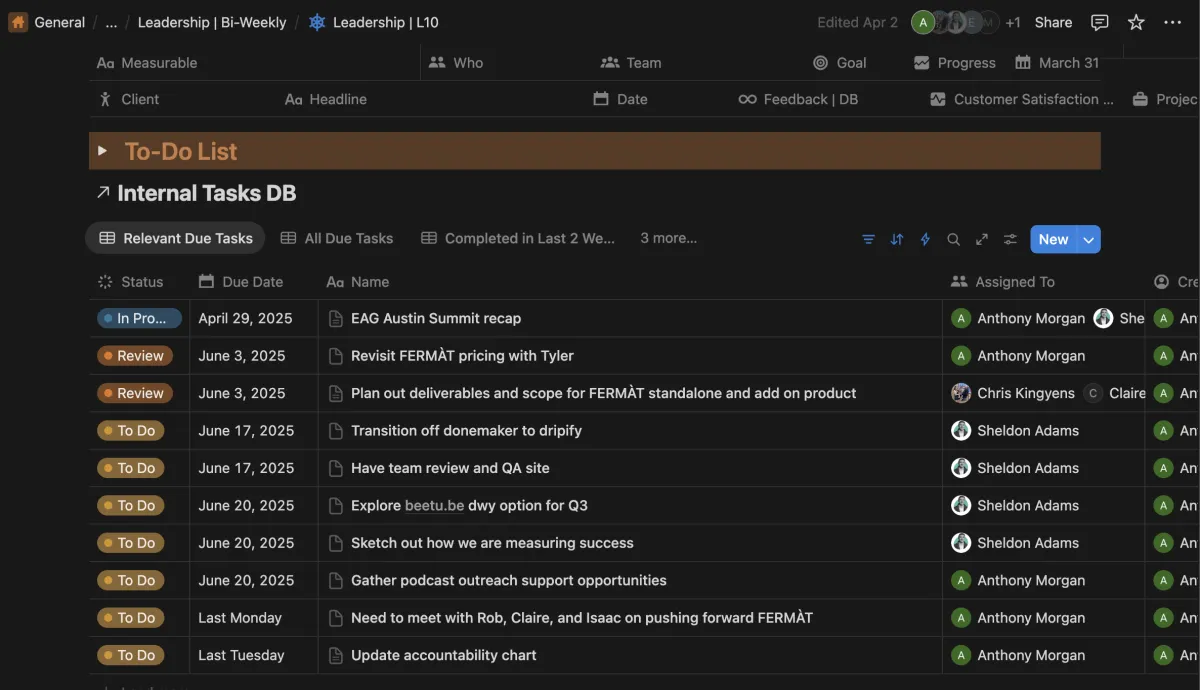The width and height of the screenshot is (1200, 690).
Task: Show the 3 more views menu
Action: 668,238
